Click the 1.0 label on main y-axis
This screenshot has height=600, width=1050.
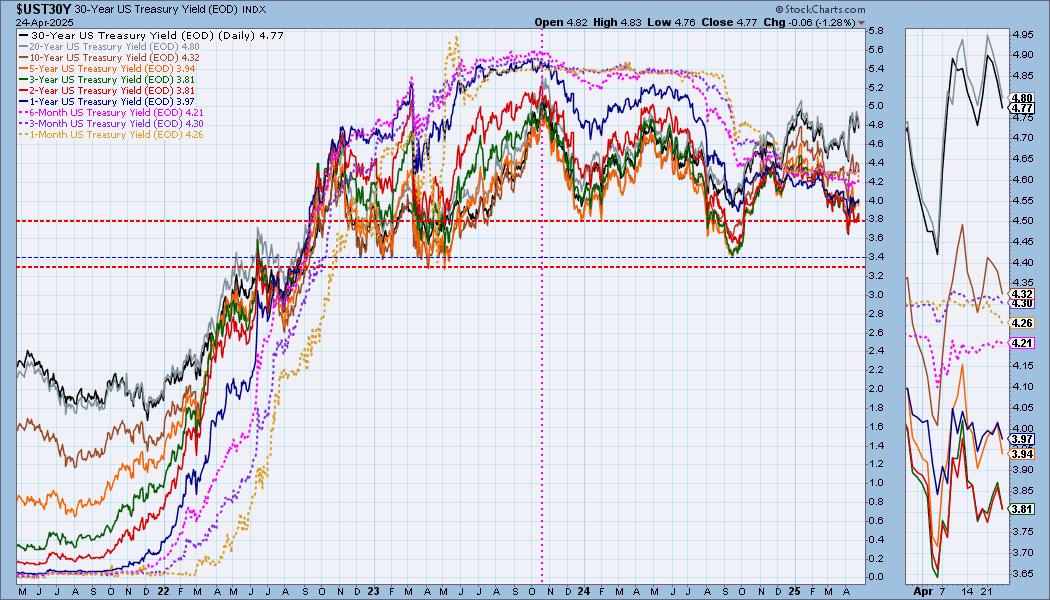(876, 483)
